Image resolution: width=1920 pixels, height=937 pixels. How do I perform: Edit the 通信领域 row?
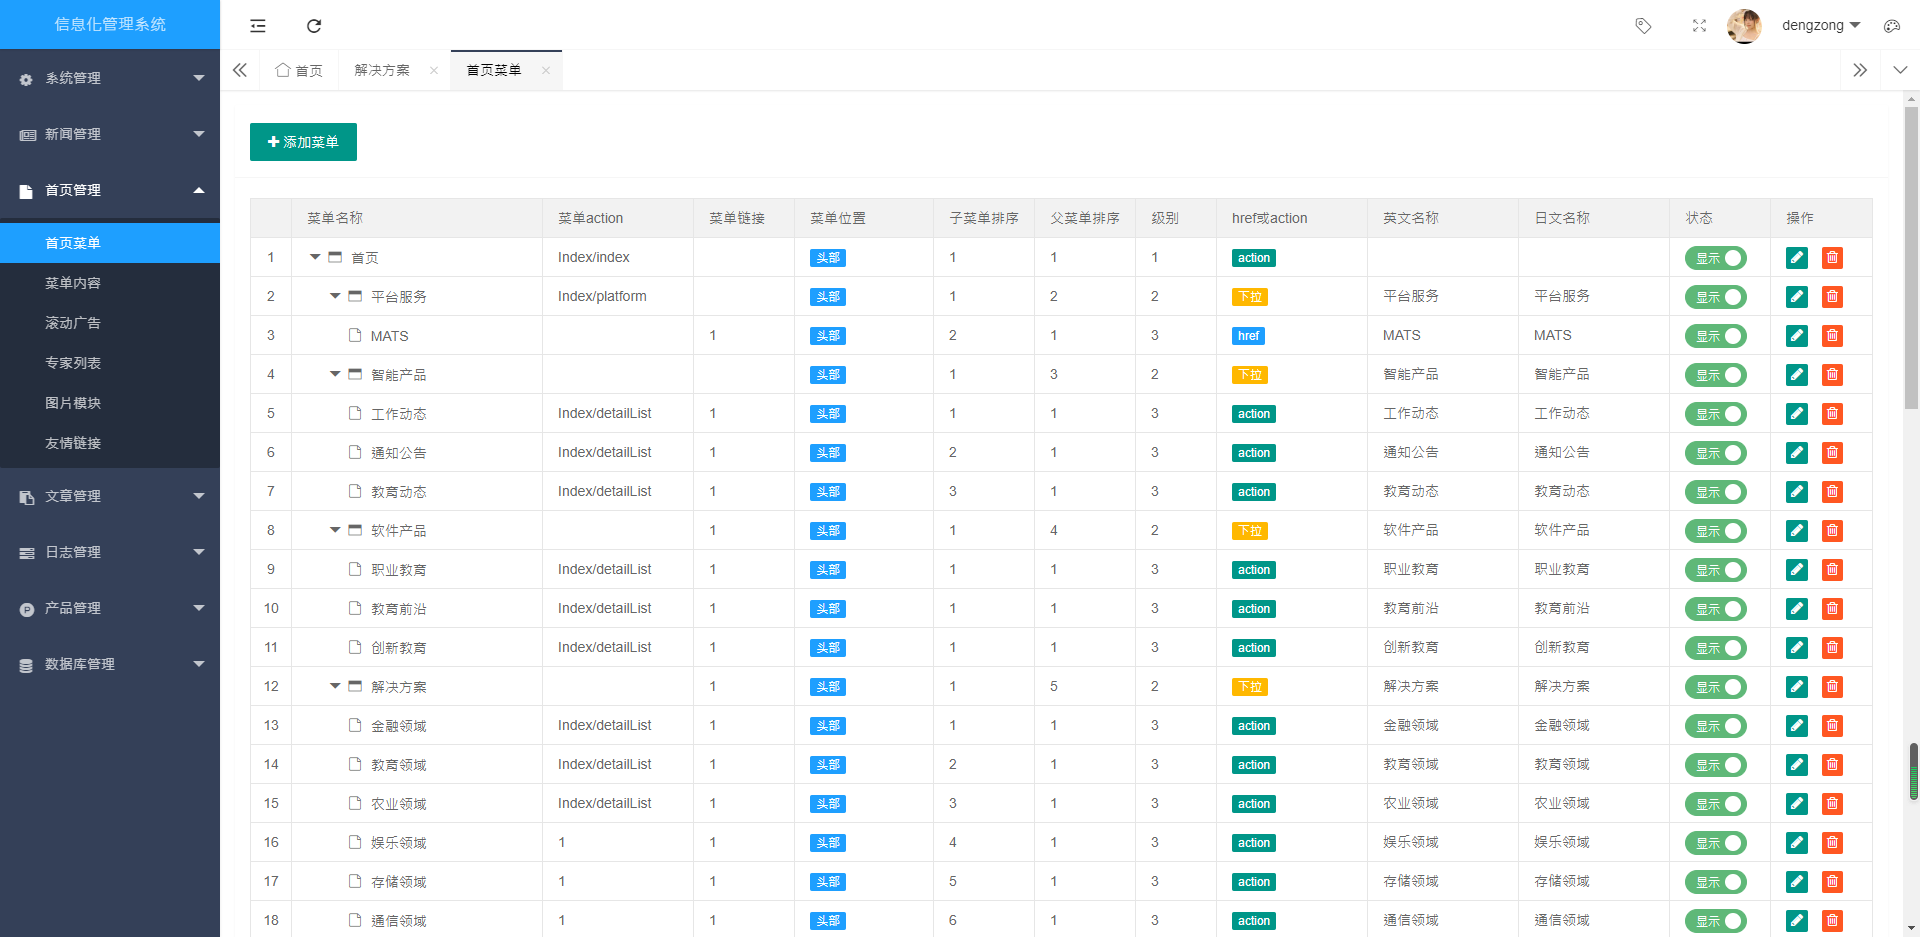[1797, 921]
